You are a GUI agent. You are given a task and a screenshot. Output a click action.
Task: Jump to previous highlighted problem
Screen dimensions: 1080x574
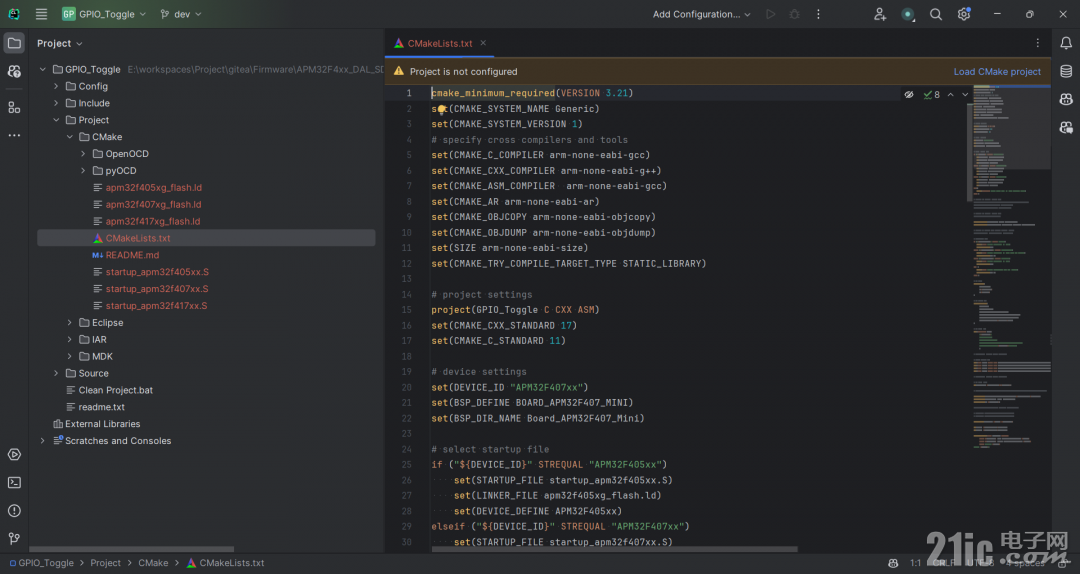(951, 94)
